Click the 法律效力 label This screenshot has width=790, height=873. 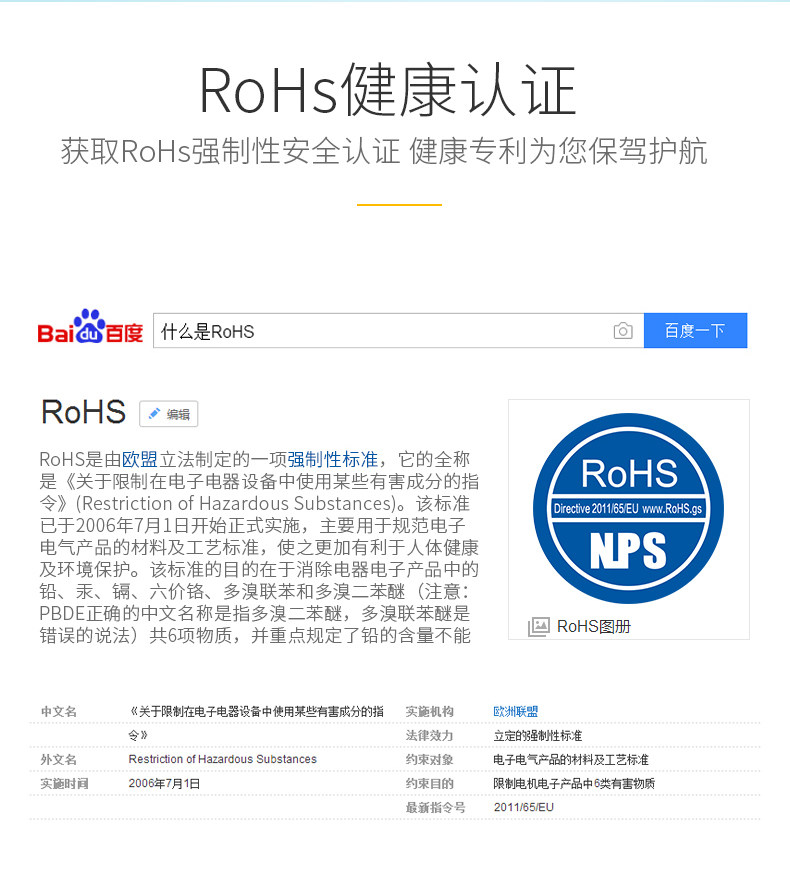point(429,735)
